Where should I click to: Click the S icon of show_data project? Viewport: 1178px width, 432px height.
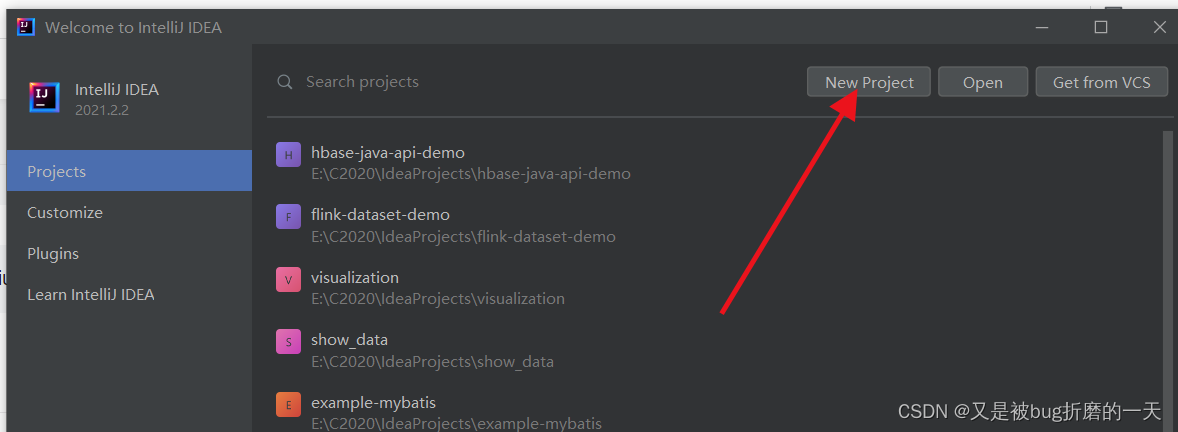coord(288,343)
